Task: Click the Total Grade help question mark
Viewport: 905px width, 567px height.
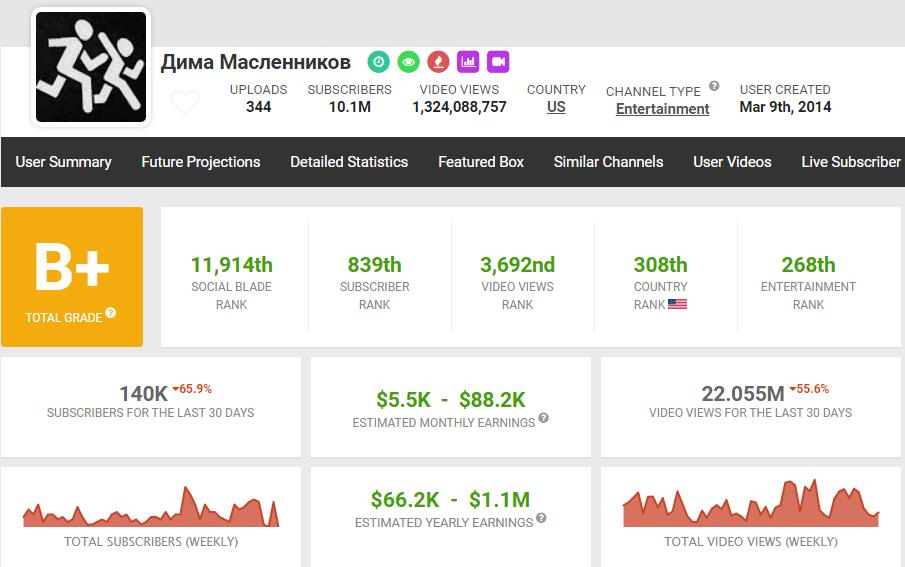Action: tap(111, 313)
